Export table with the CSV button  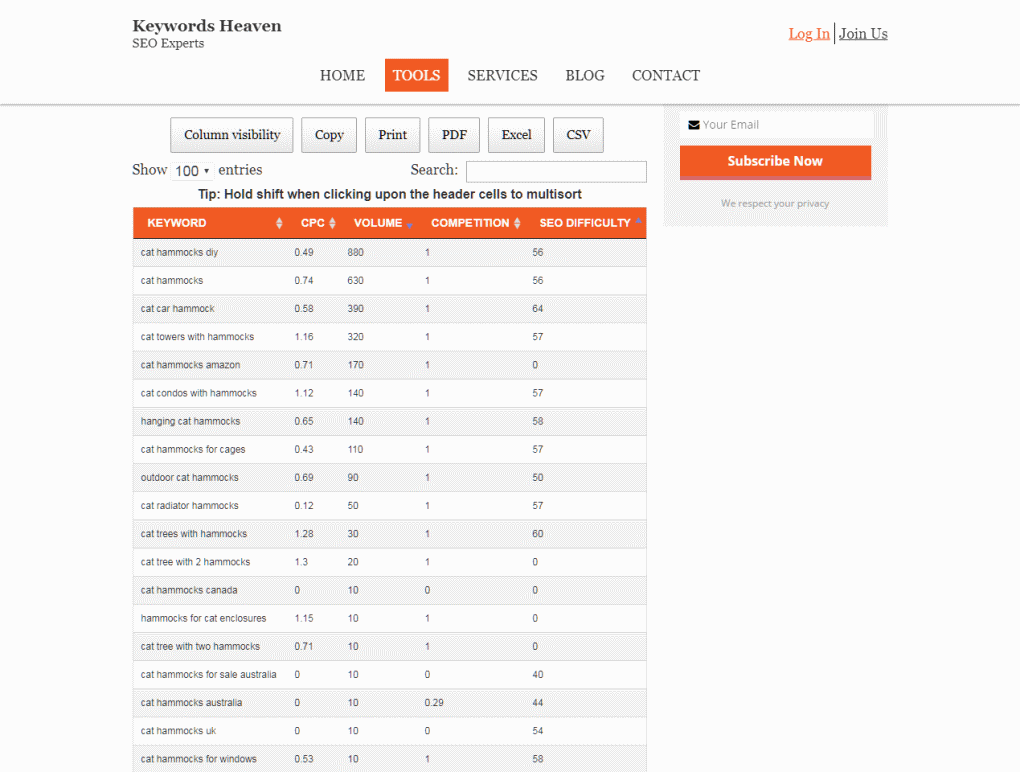(578, 135)
